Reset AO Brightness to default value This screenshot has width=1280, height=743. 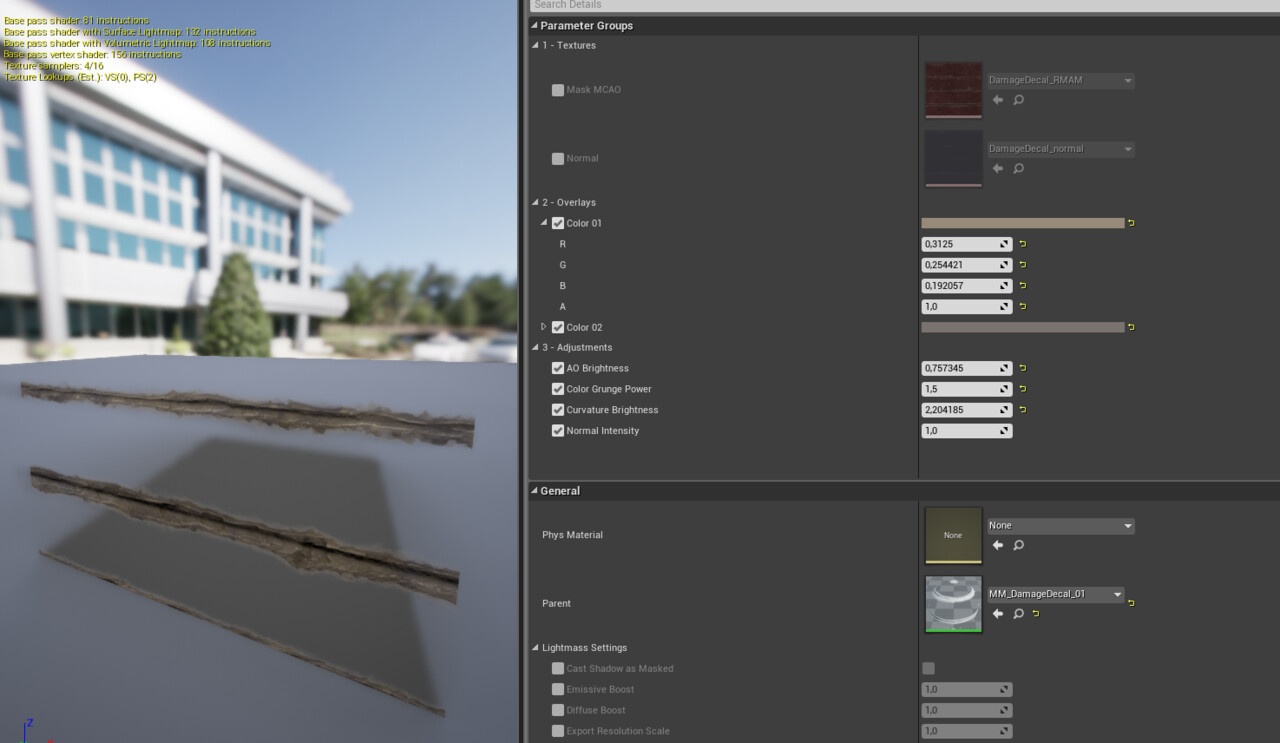click(1023, 368)
